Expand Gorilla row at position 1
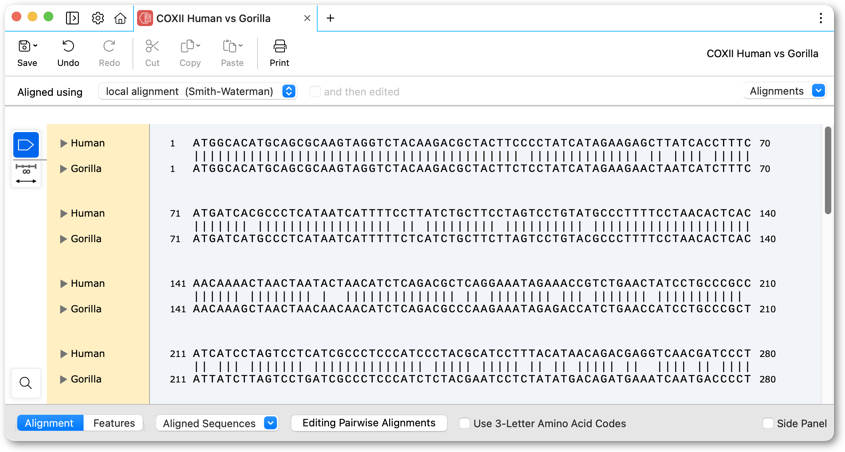Screen dimensions: 845x452 [64, 169]
